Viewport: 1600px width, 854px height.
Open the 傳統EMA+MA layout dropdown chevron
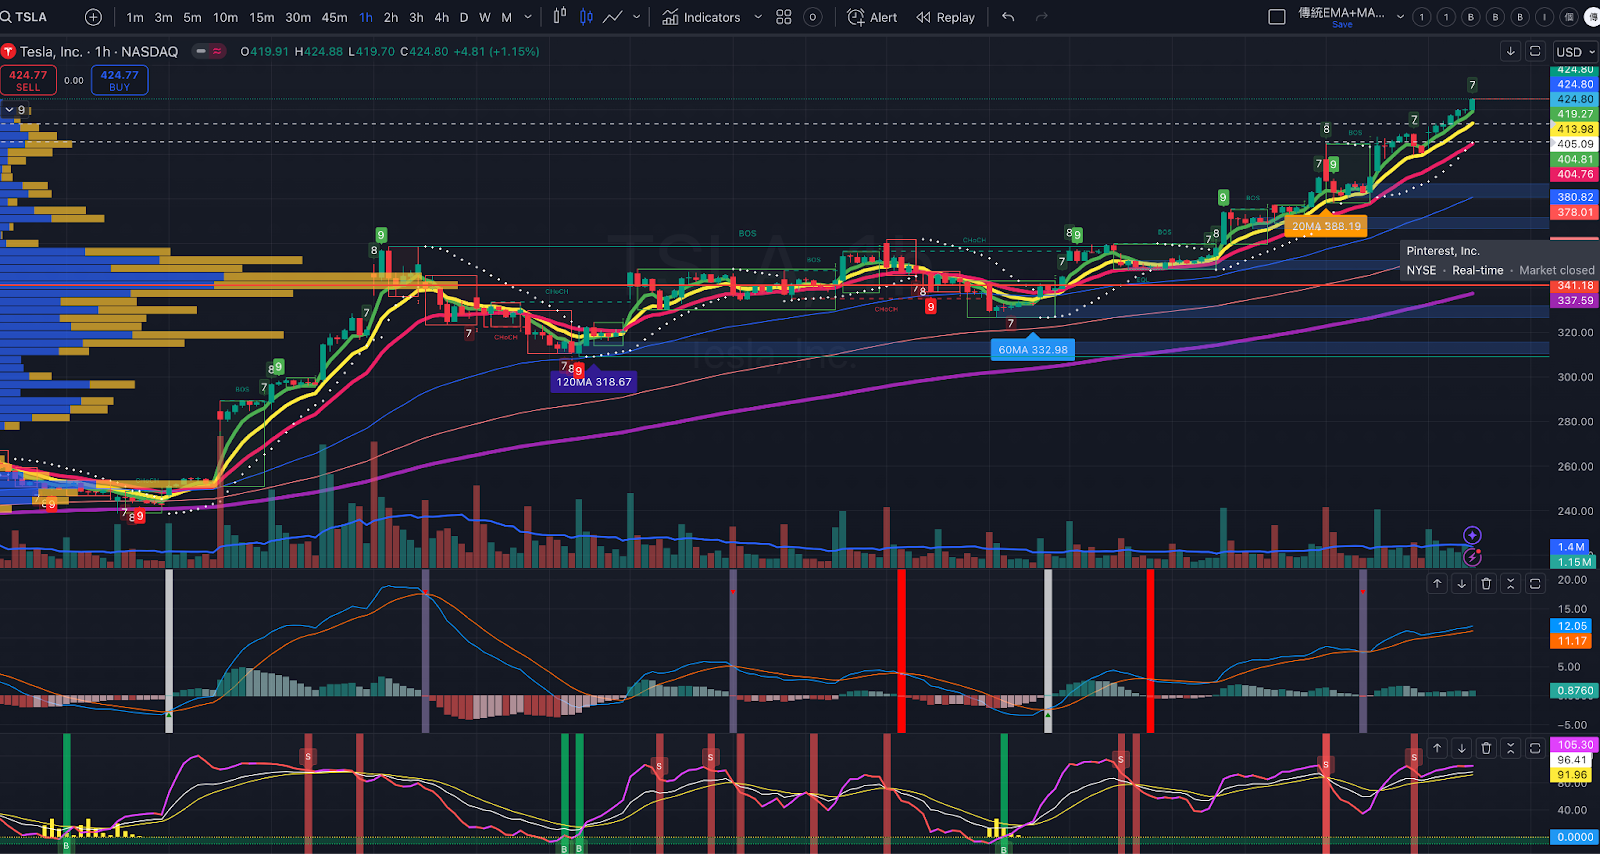pos(1400,17)
